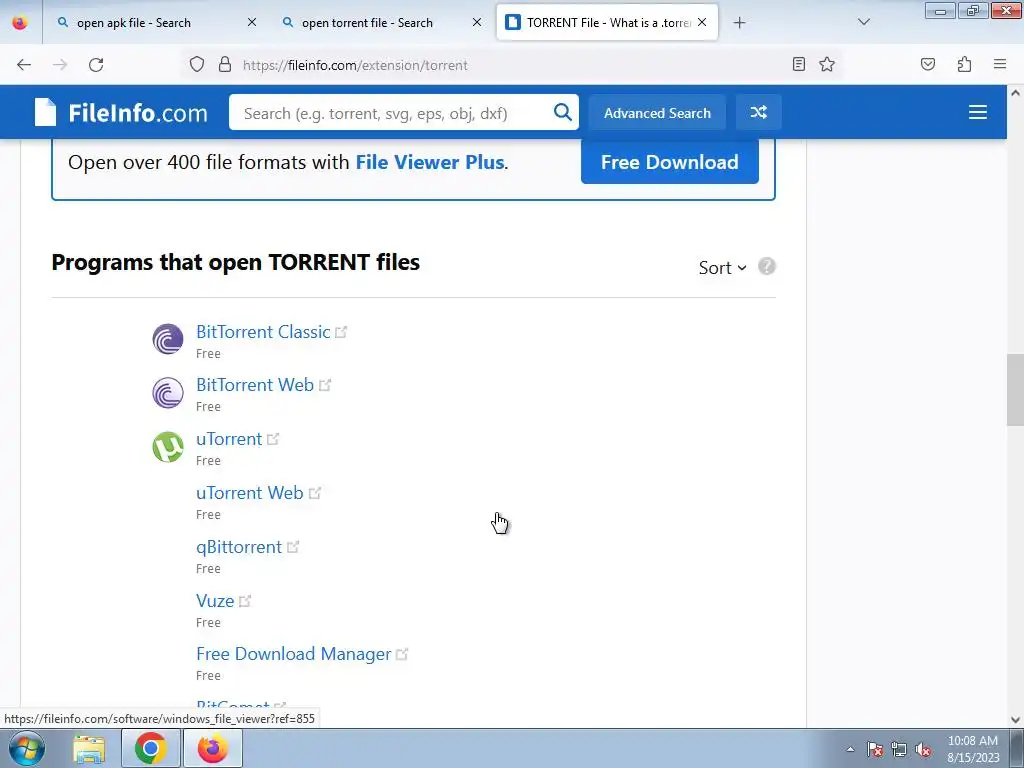The image size is (1024, 768).
Task: Open the uTorrent link
Action: point(229,439)
